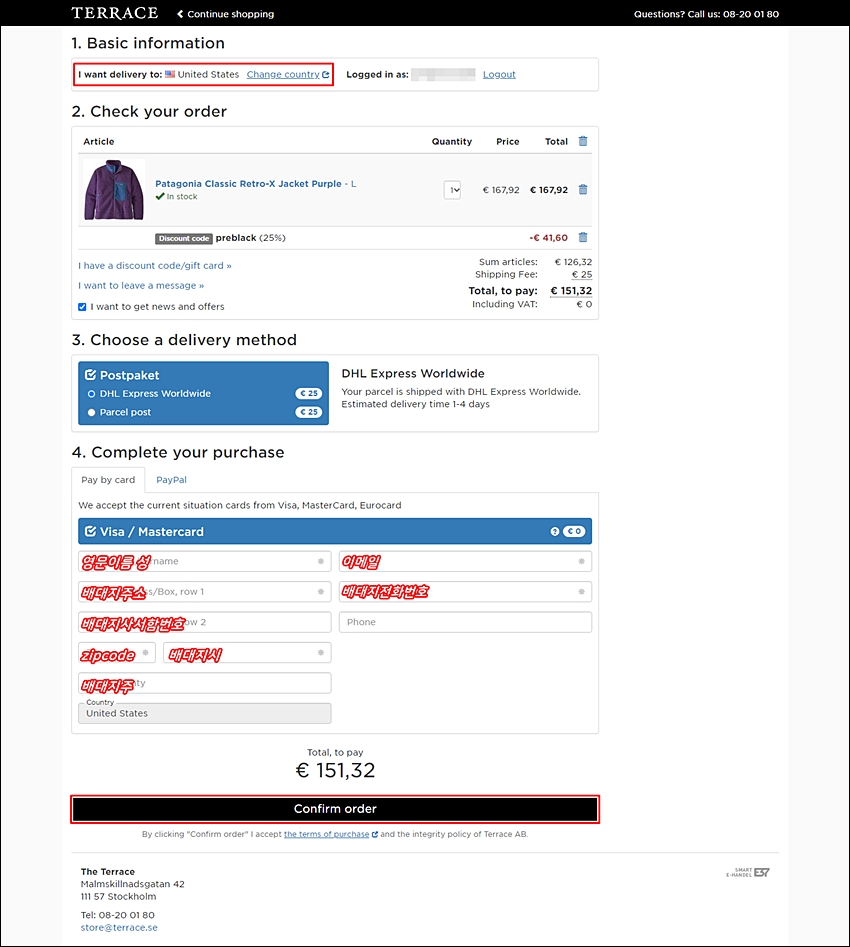Select the DHL Express Worldwide radio button
Viewport: 850px width, 947px height.
coord(91,394)
